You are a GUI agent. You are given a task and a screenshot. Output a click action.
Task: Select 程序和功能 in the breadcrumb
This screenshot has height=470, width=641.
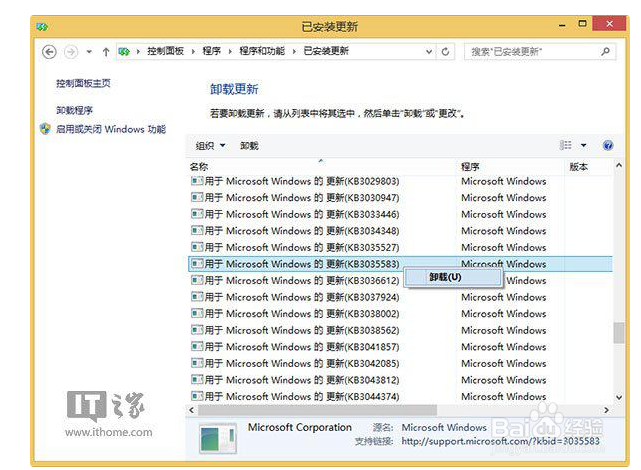pos(262,51)
